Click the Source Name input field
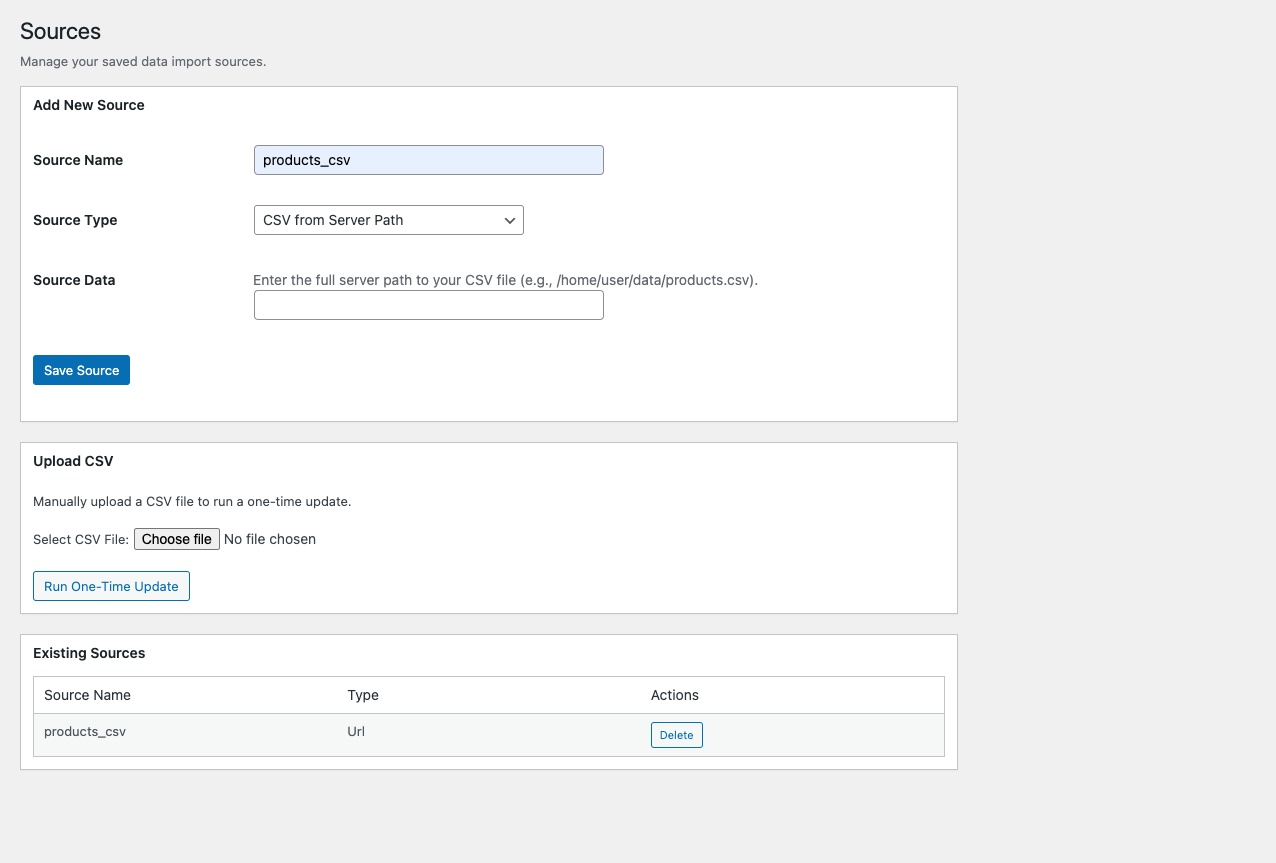 coord(429,160)
